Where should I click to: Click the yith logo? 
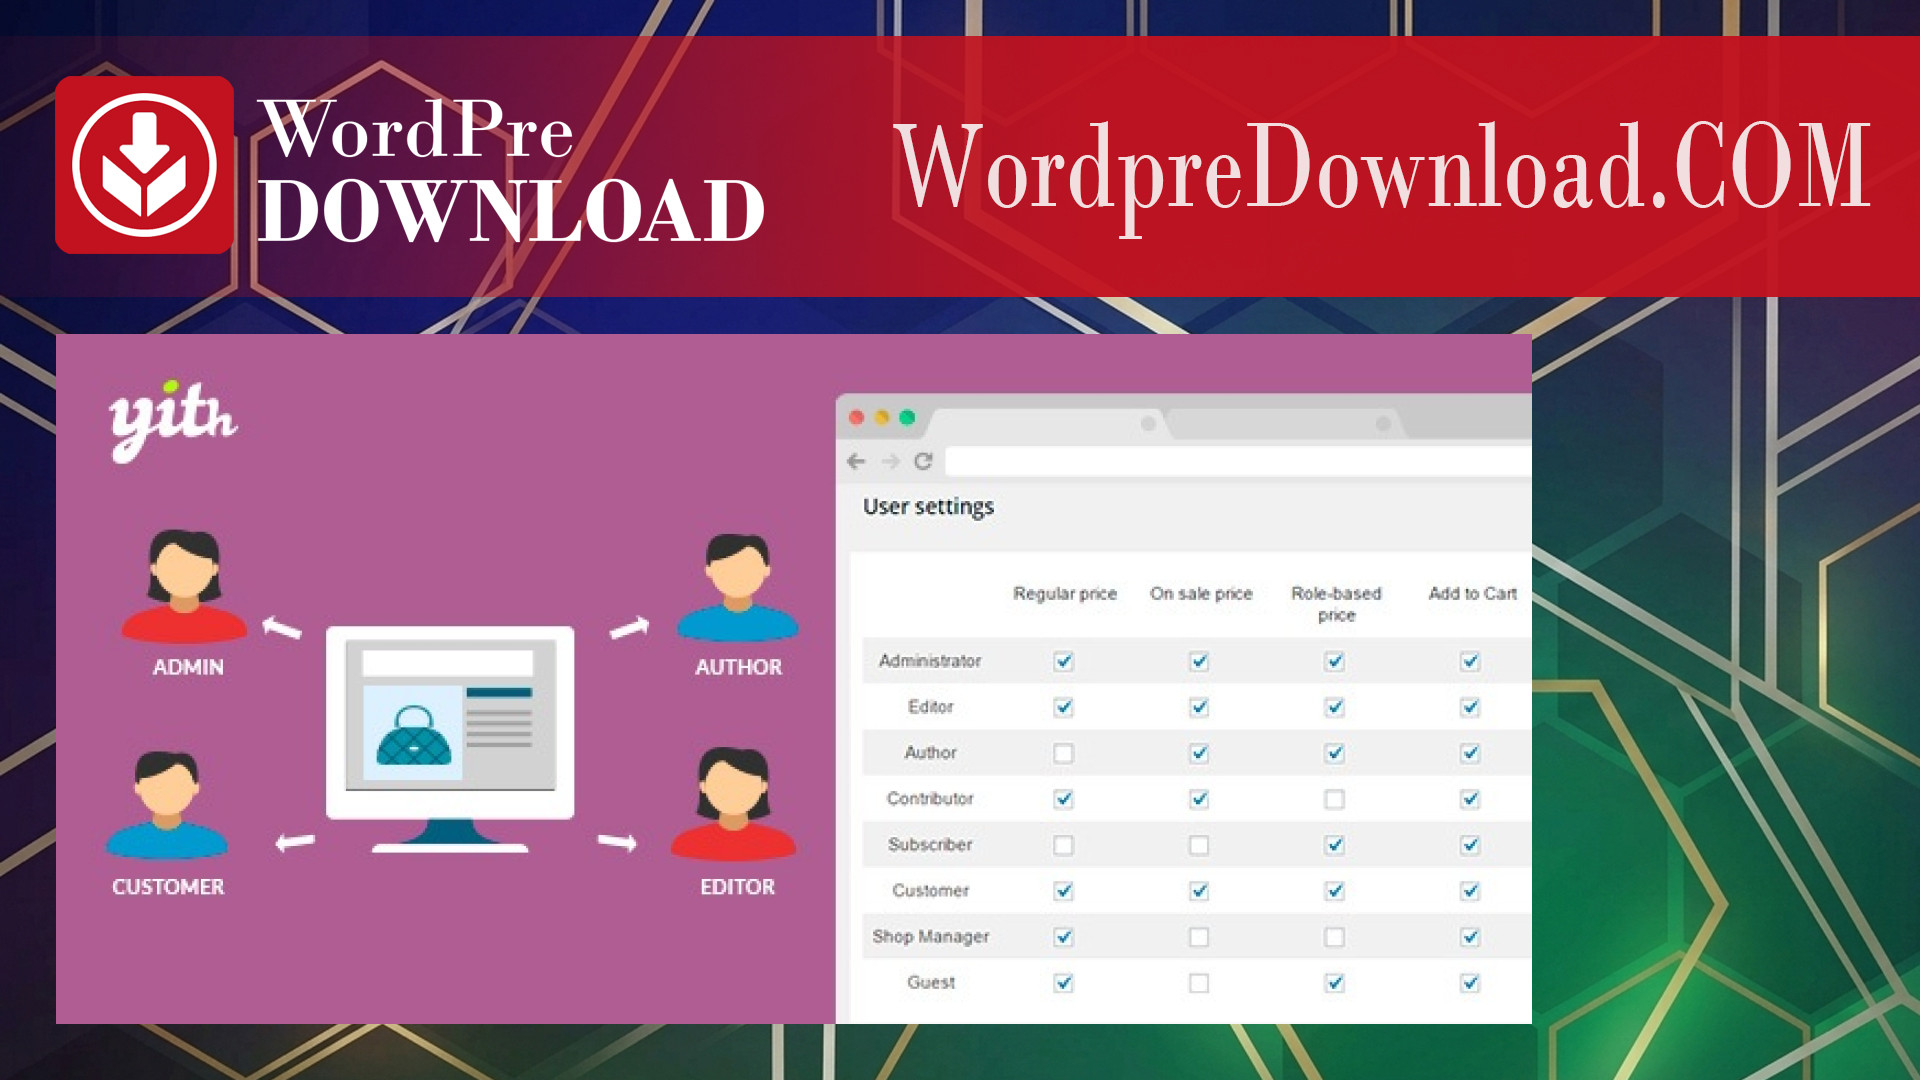tap(173, 420)
